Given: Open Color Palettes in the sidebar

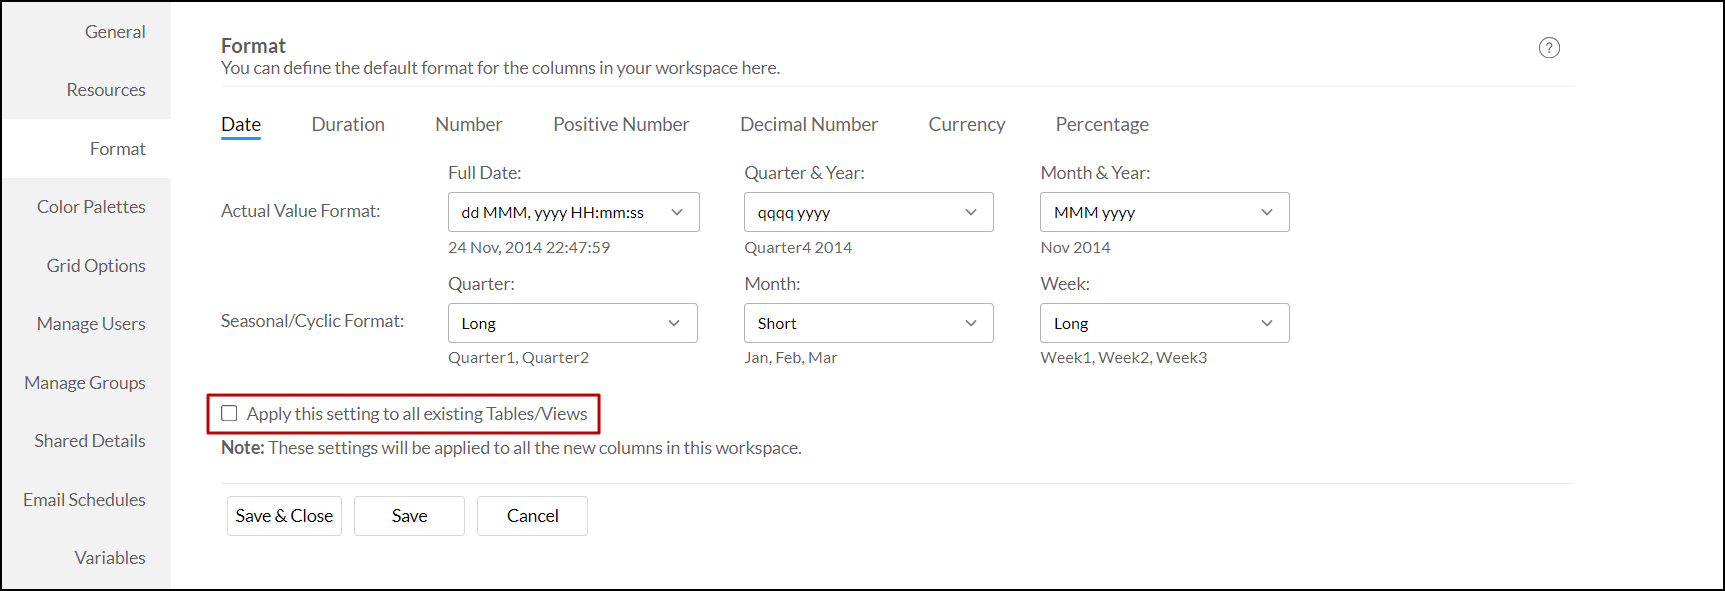Looking at the screenshot, I should click(x=91, y=207).
